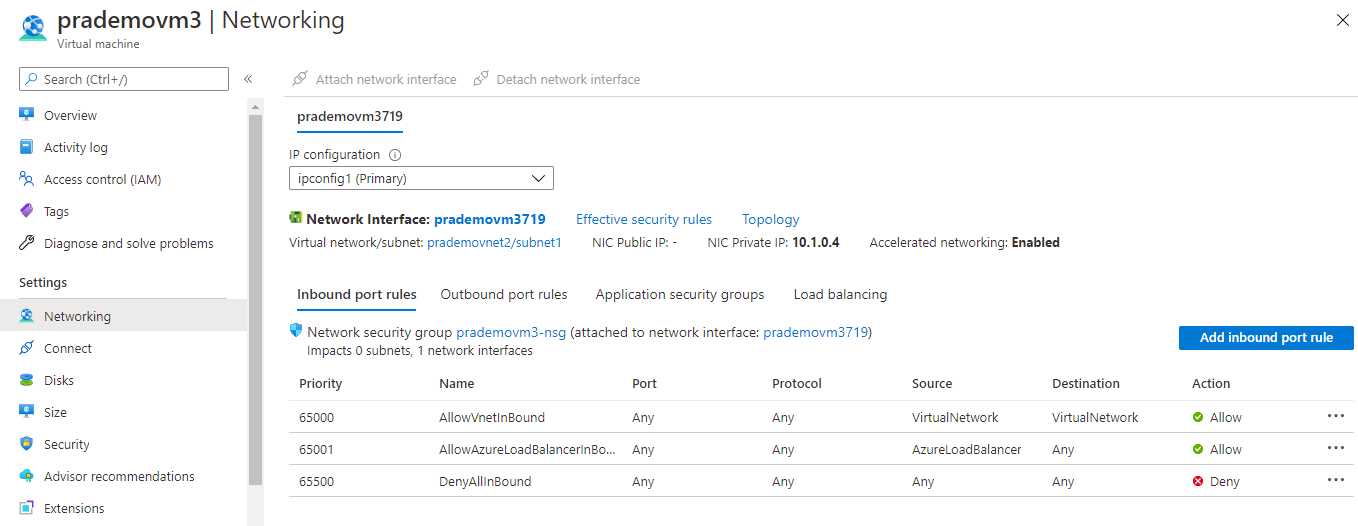
Task: Click the Extensions icon in sidebar
Action: tap(27, 508)
